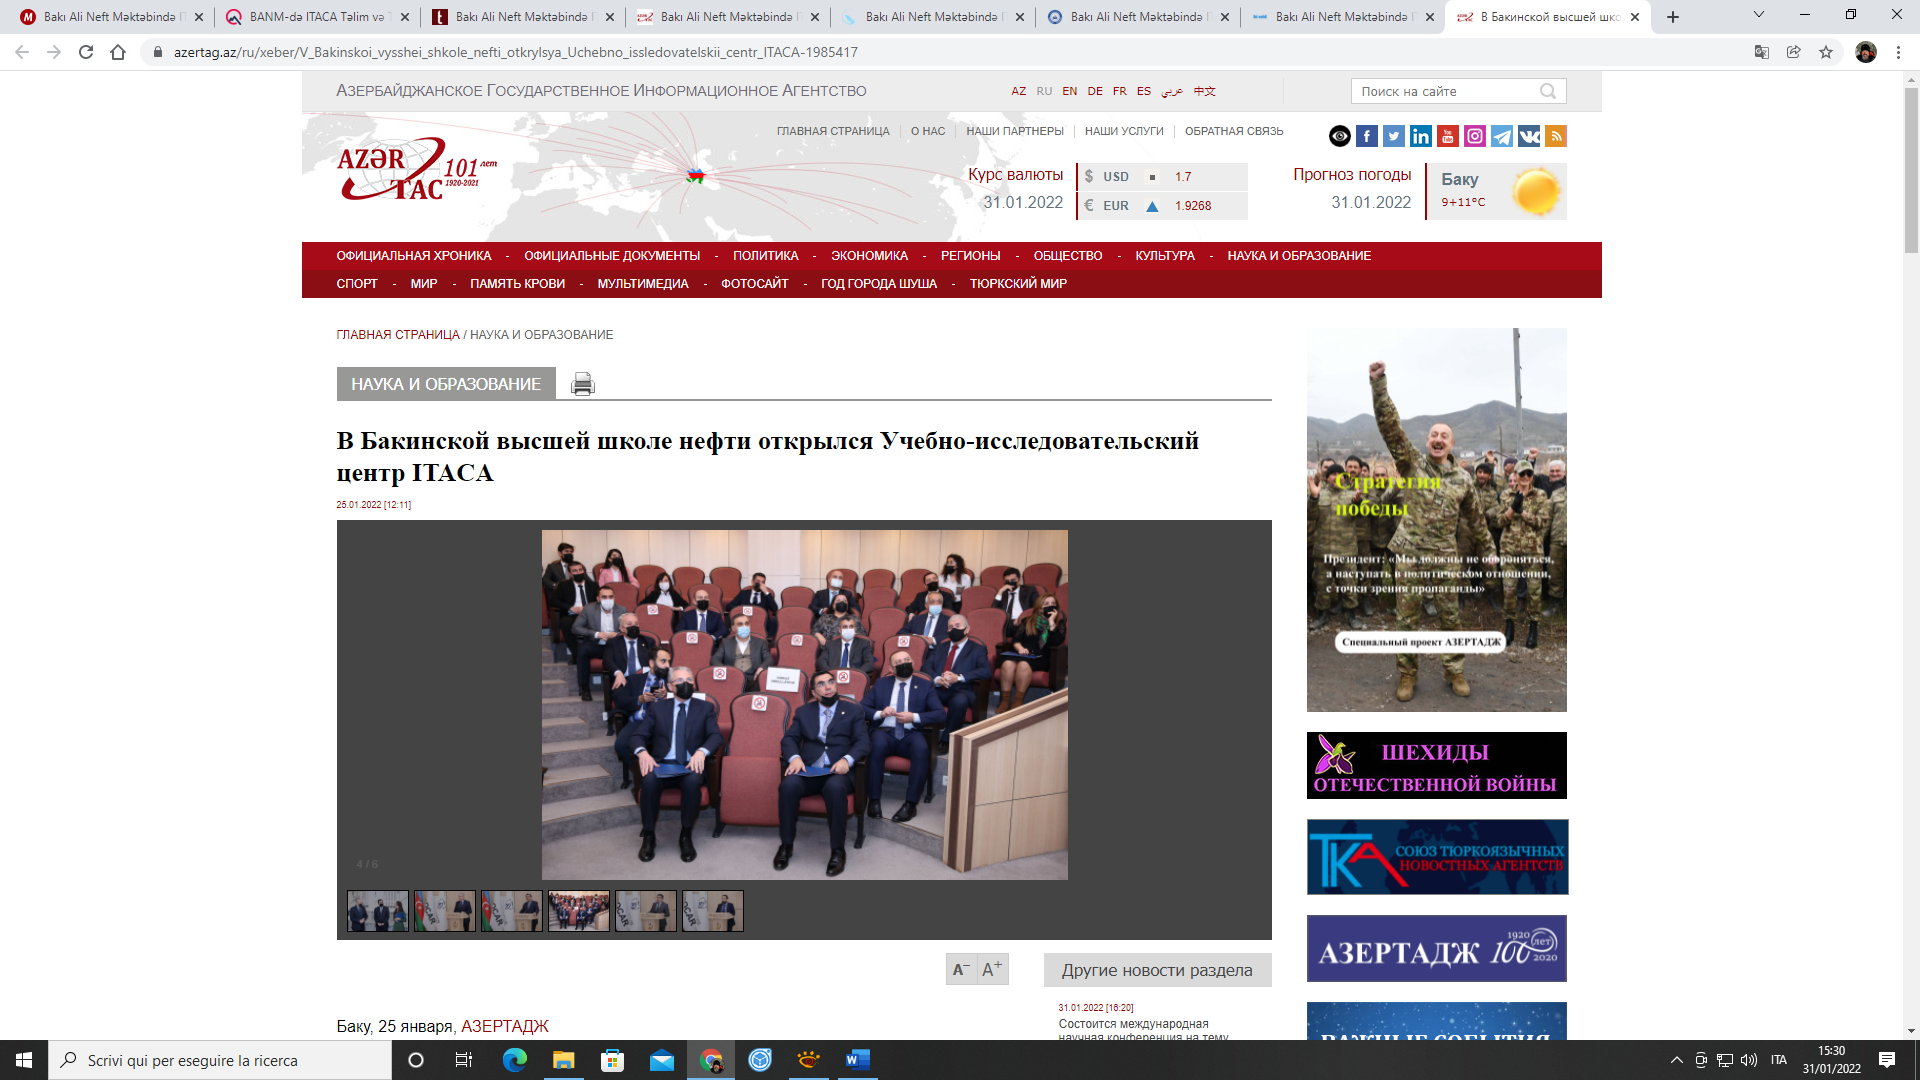Click Другие новости раздела button

[x=1157, y=970]
